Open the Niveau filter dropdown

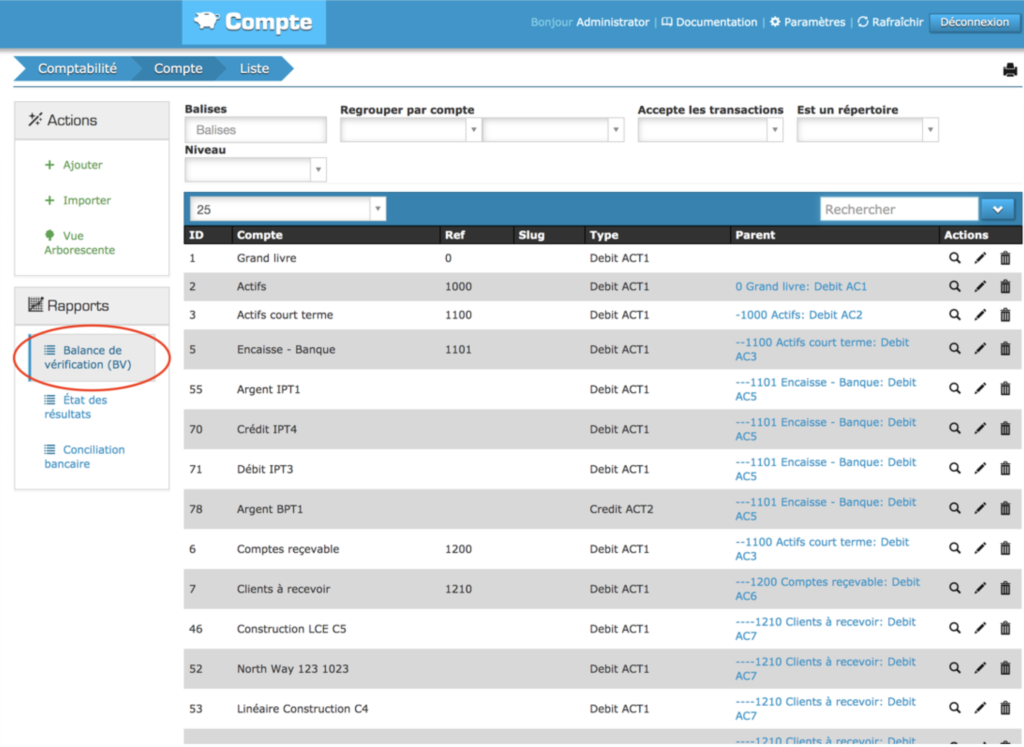click(x=256, y=170)
